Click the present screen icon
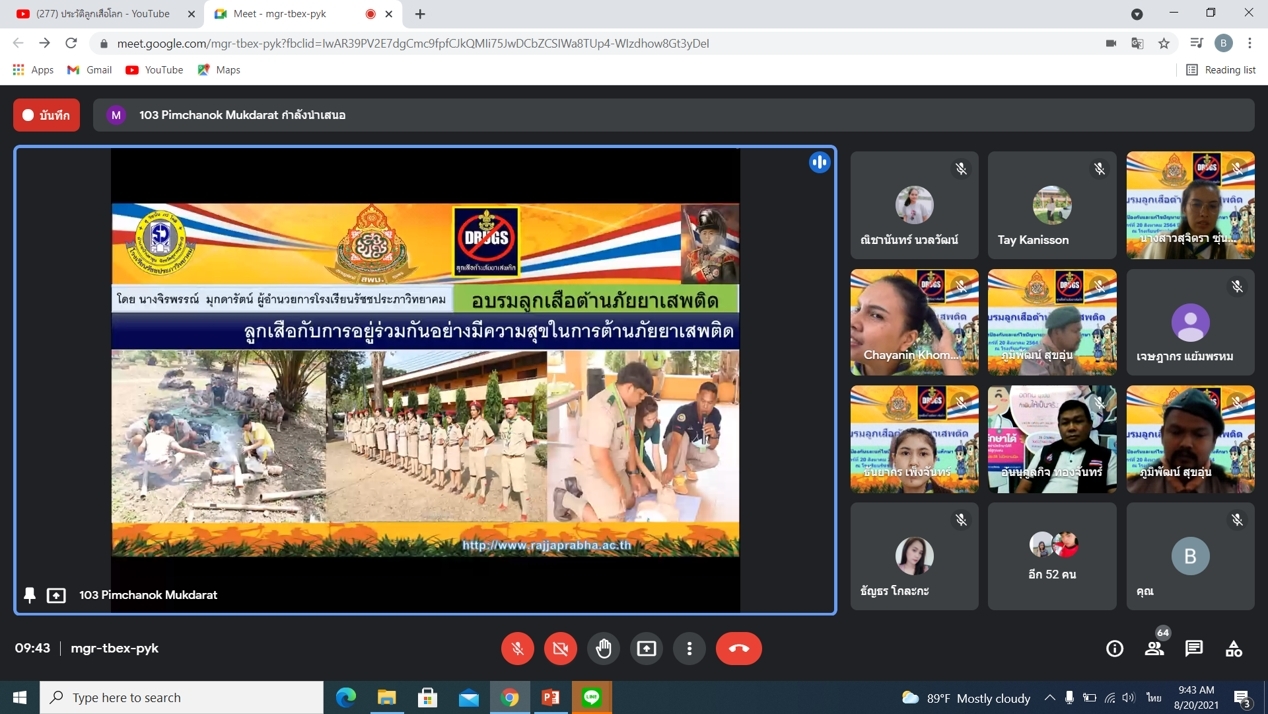This screenshot has width=1268, height=714. coord(647,648)
